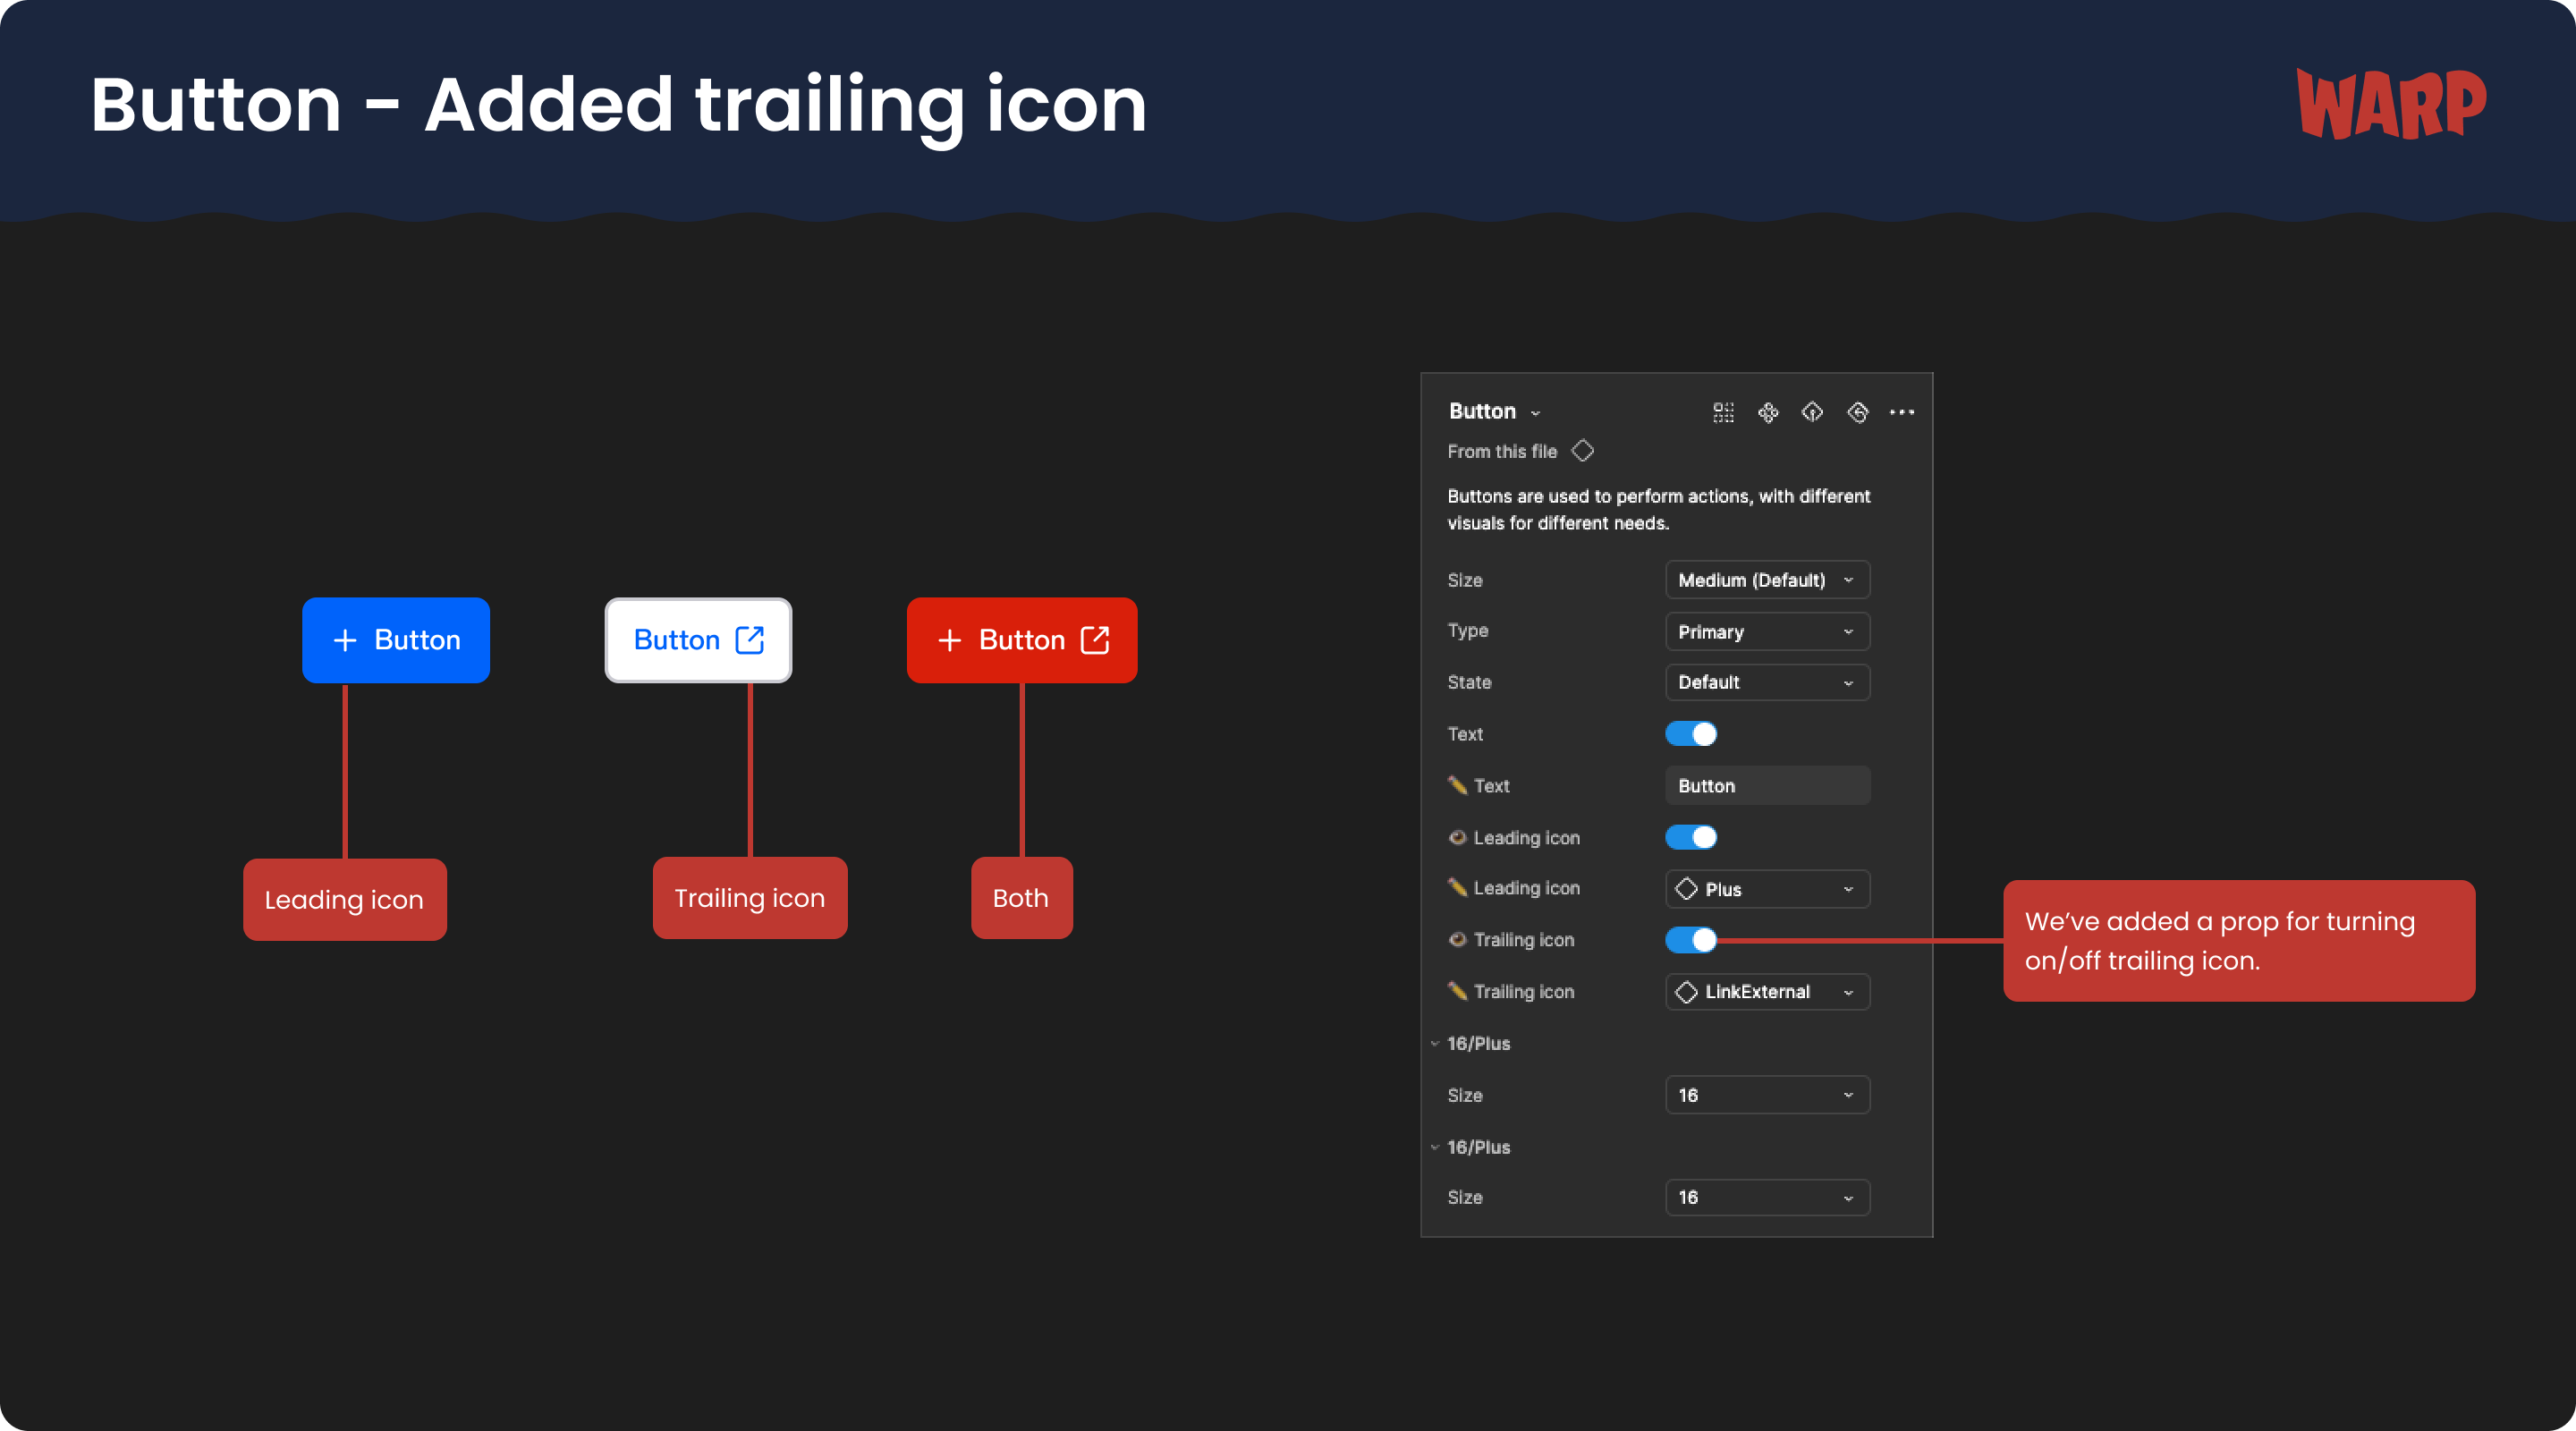Click the detach instance icon in panel header
Screen dimensions: 2576x1431
pyautogui.click(x=1812, y=412)
